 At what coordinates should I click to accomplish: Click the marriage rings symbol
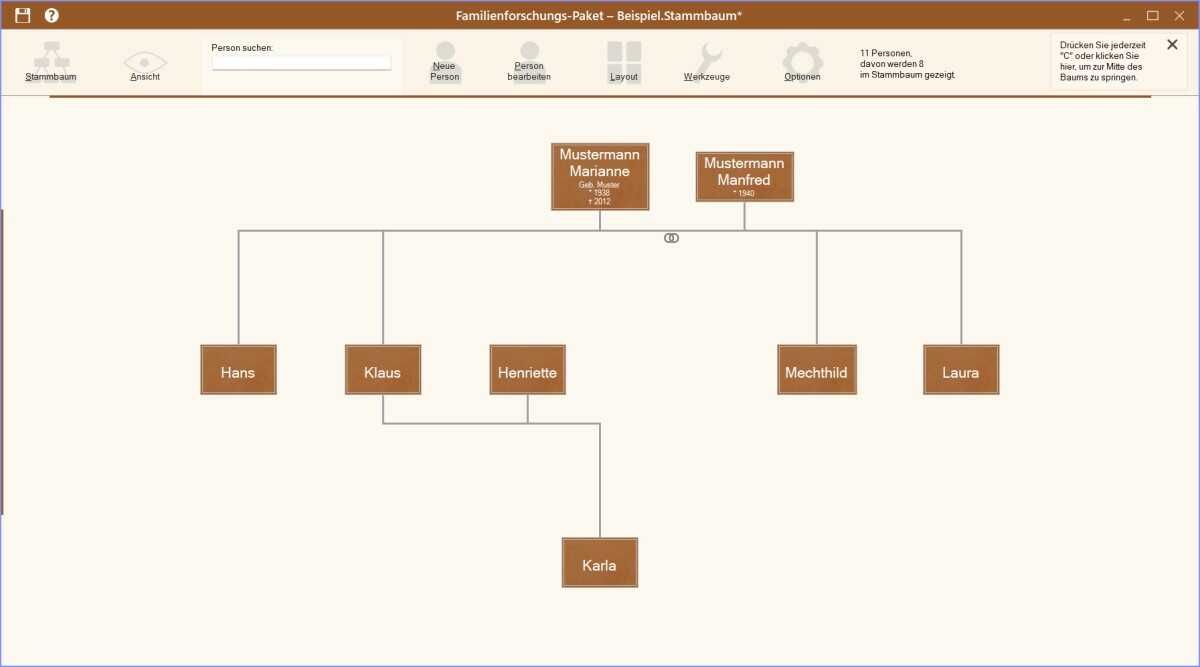click(x=672, y=238)
